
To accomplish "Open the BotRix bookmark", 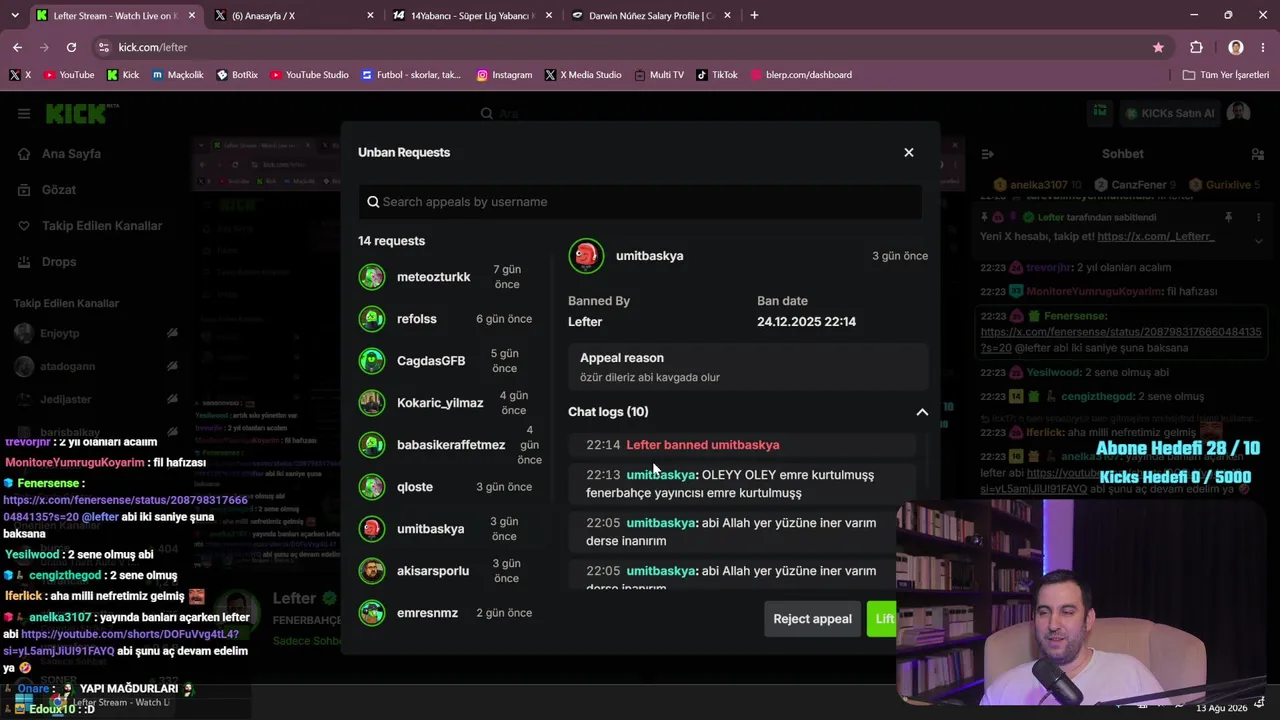I will click(x=237, y=75).
